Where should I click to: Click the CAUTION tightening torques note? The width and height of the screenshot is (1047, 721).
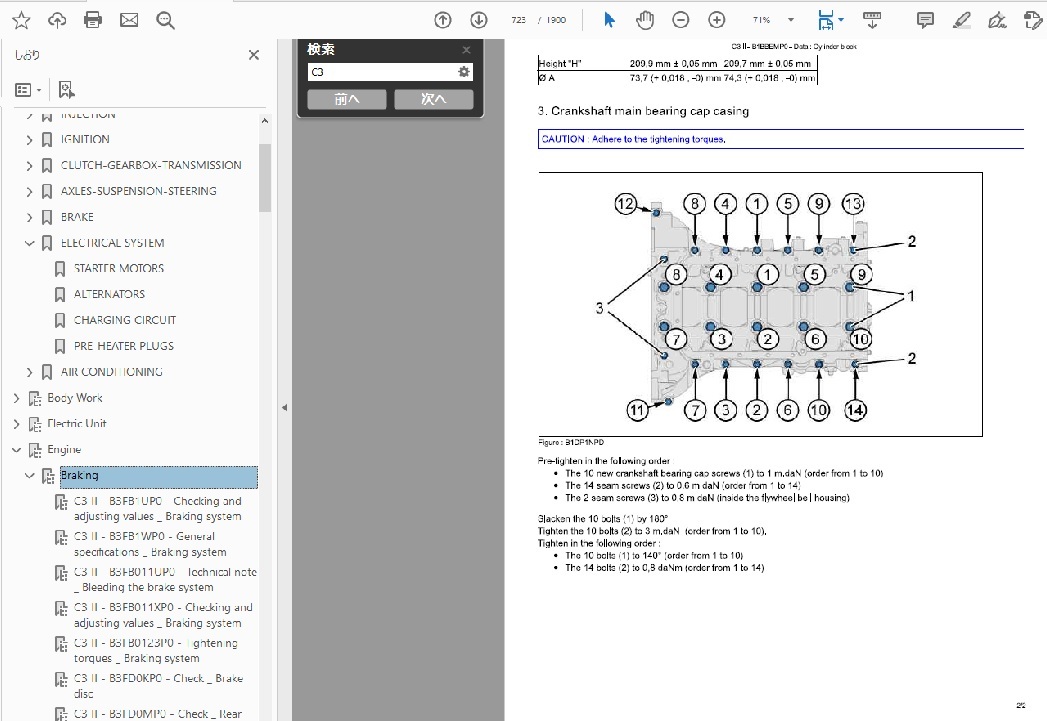[780, 139]
